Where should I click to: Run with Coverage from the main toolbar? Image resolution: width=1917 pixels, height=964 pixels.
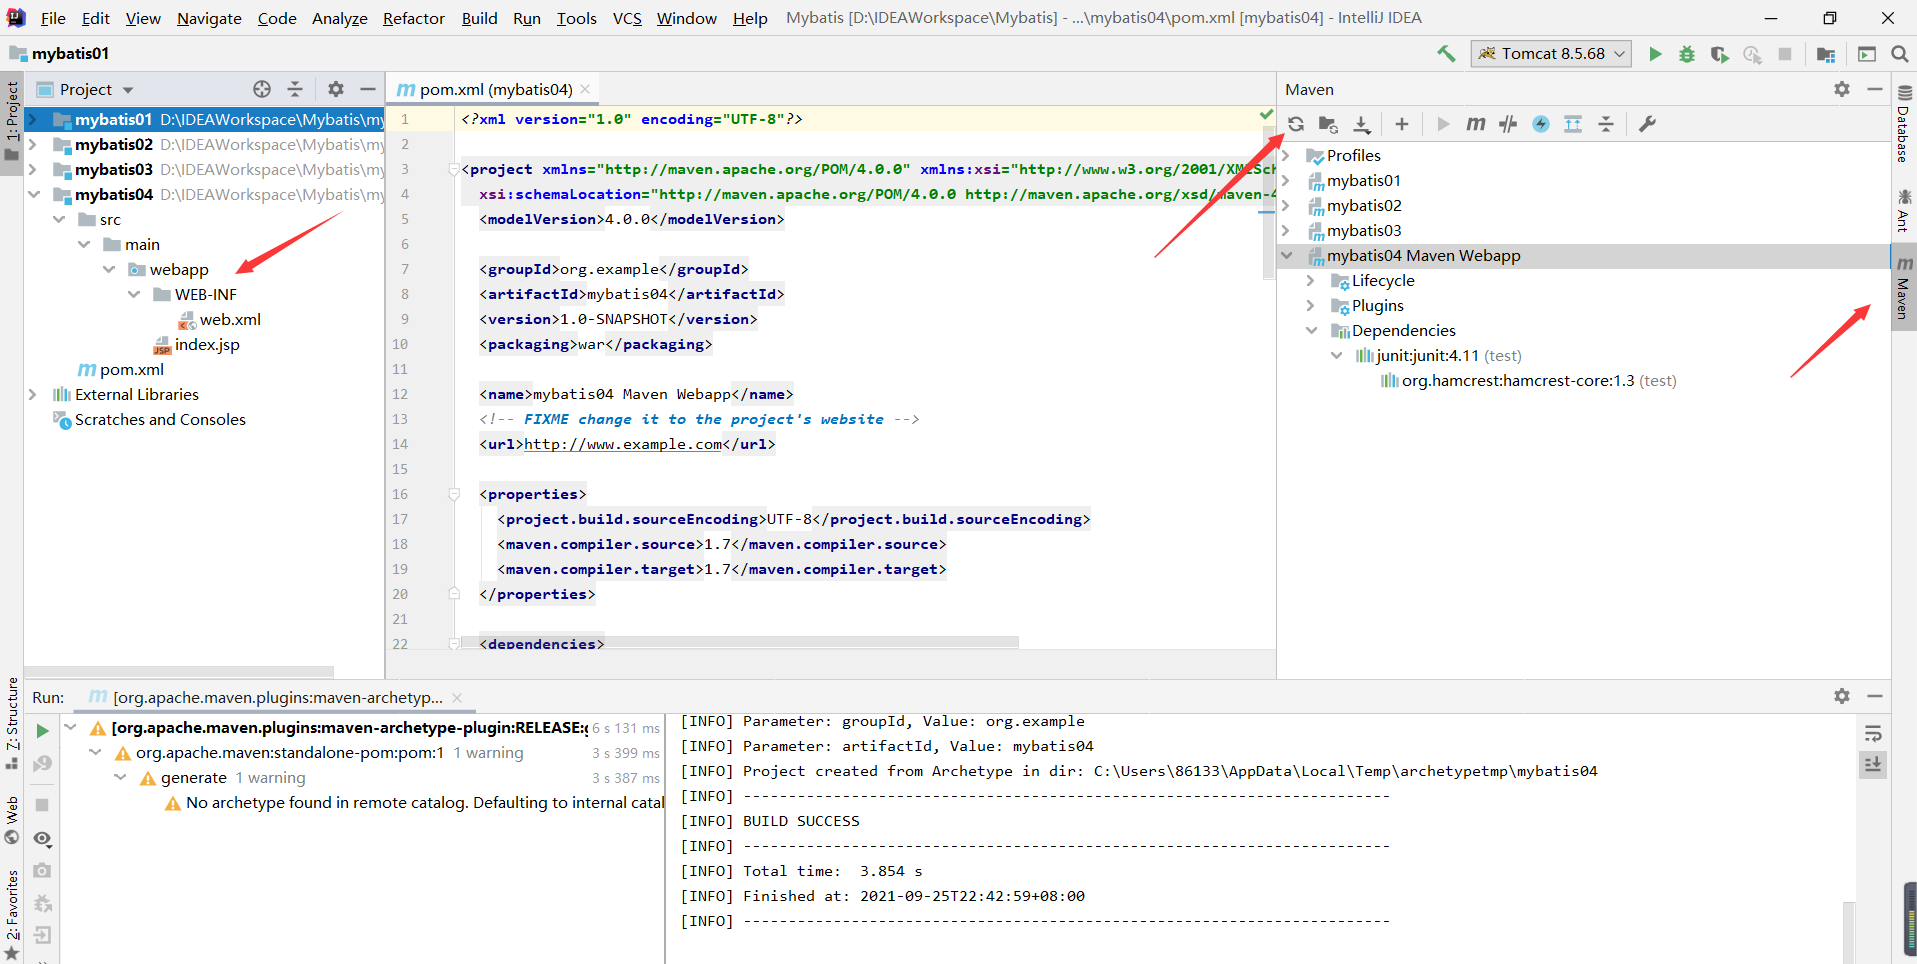coord(1719,54)
